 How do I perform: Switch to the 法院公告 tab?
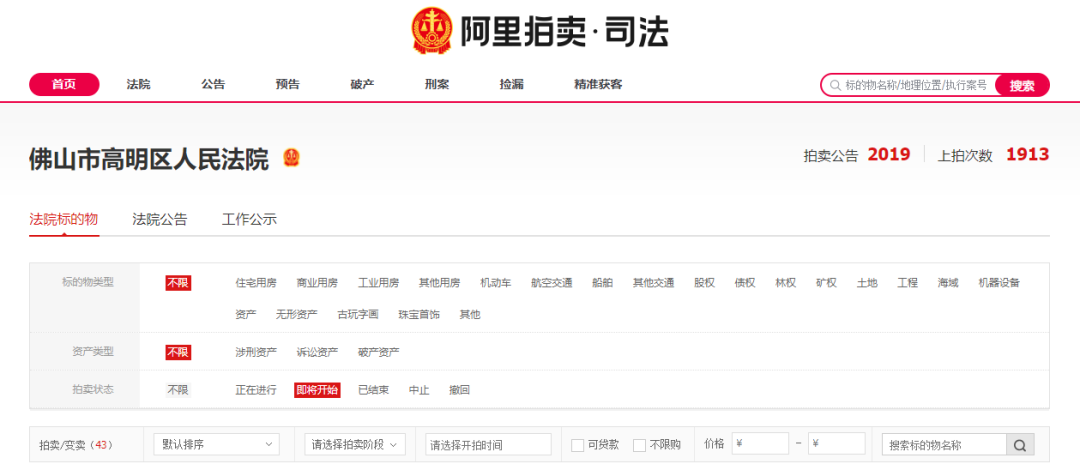pyautogui.click(x=160, y=219)
